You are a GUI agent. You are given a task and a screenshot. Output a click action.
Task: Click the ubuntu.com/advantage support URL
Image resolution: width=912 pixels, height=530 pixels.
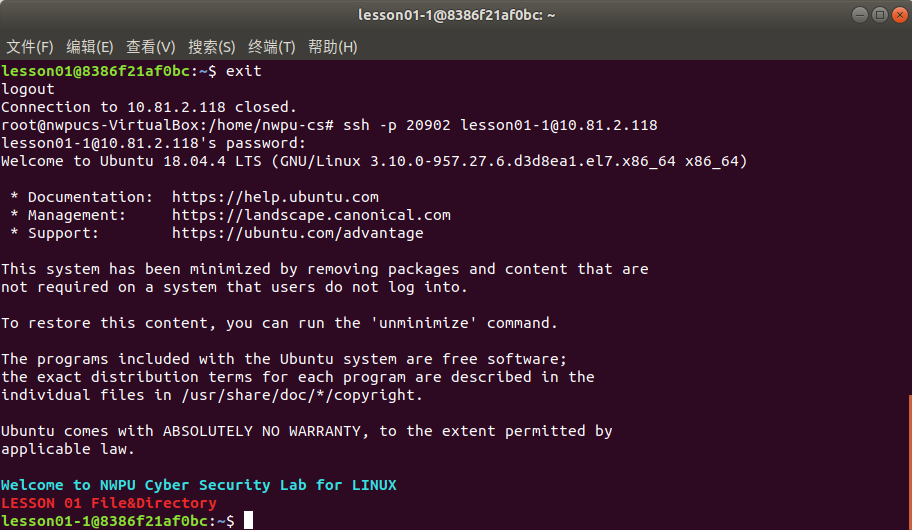297,233
